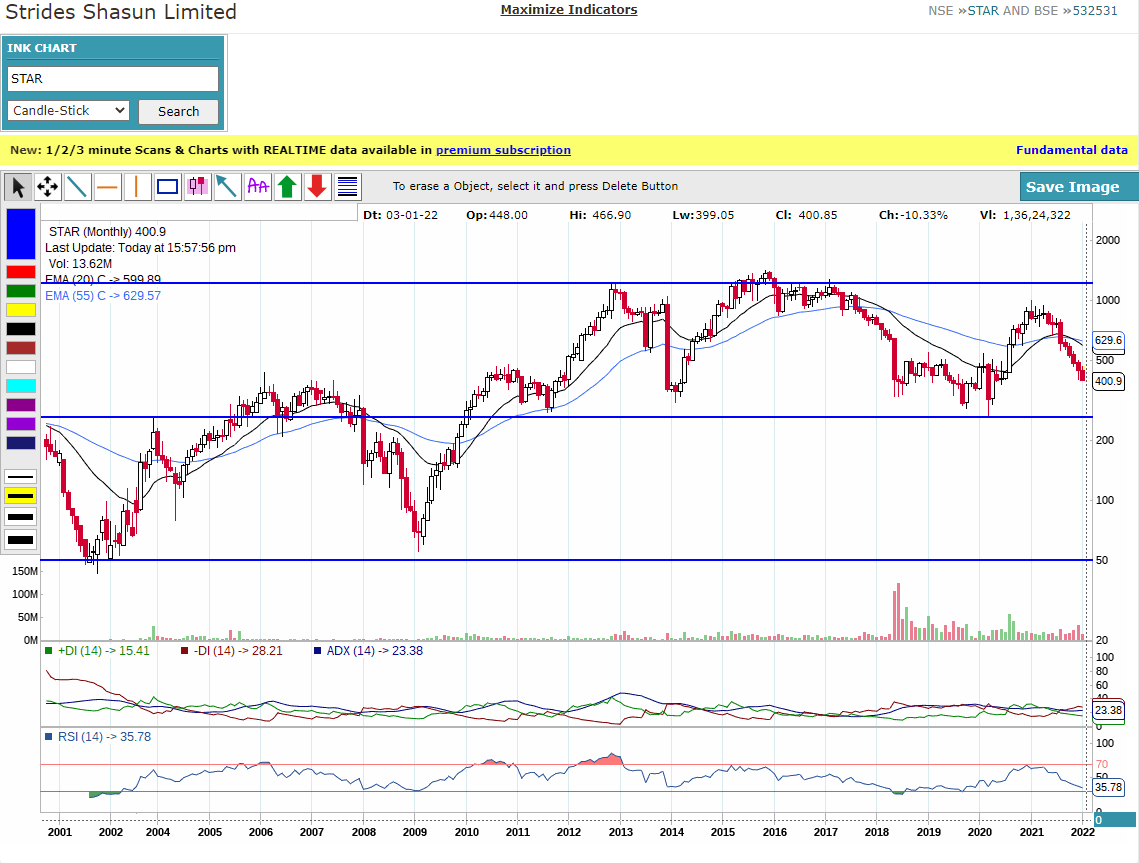Pick the black color swatch

point(21,329)
